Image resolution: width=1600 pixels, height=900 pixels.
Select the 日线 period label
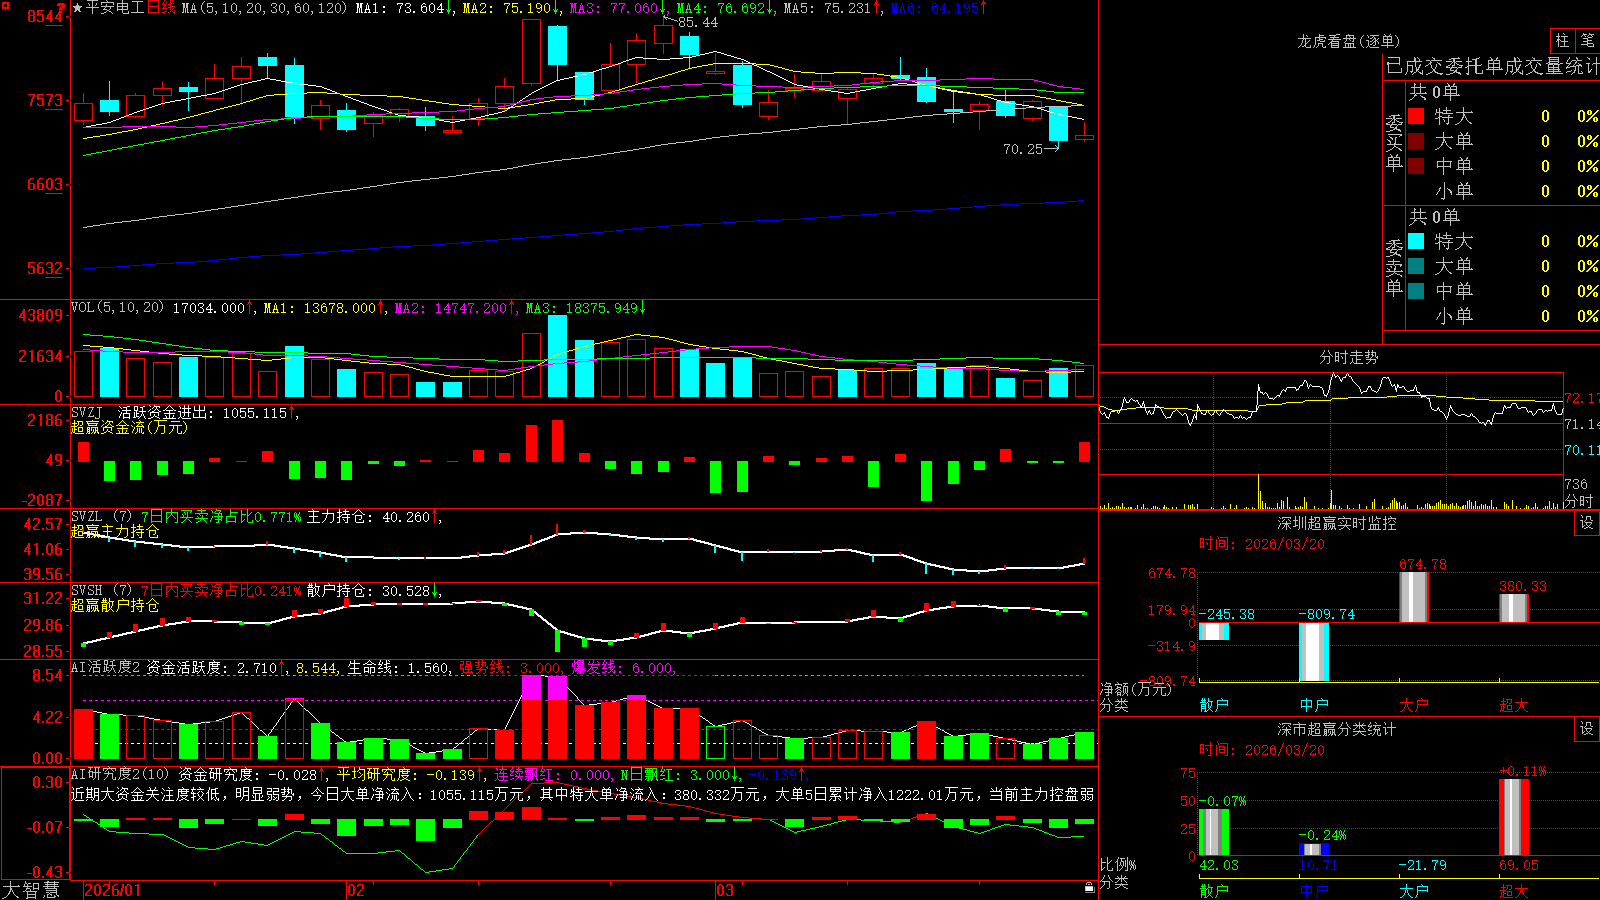pyautogui.click(x=161, y=8)
